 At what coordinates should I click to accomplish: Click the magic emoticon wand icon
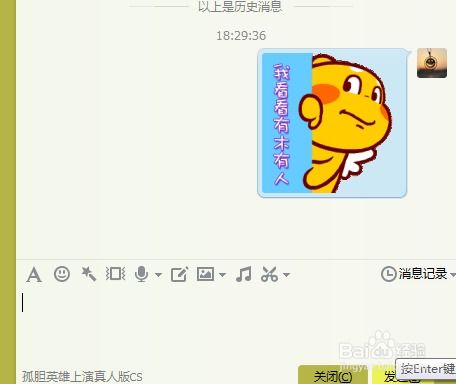(x=89, y=274)
